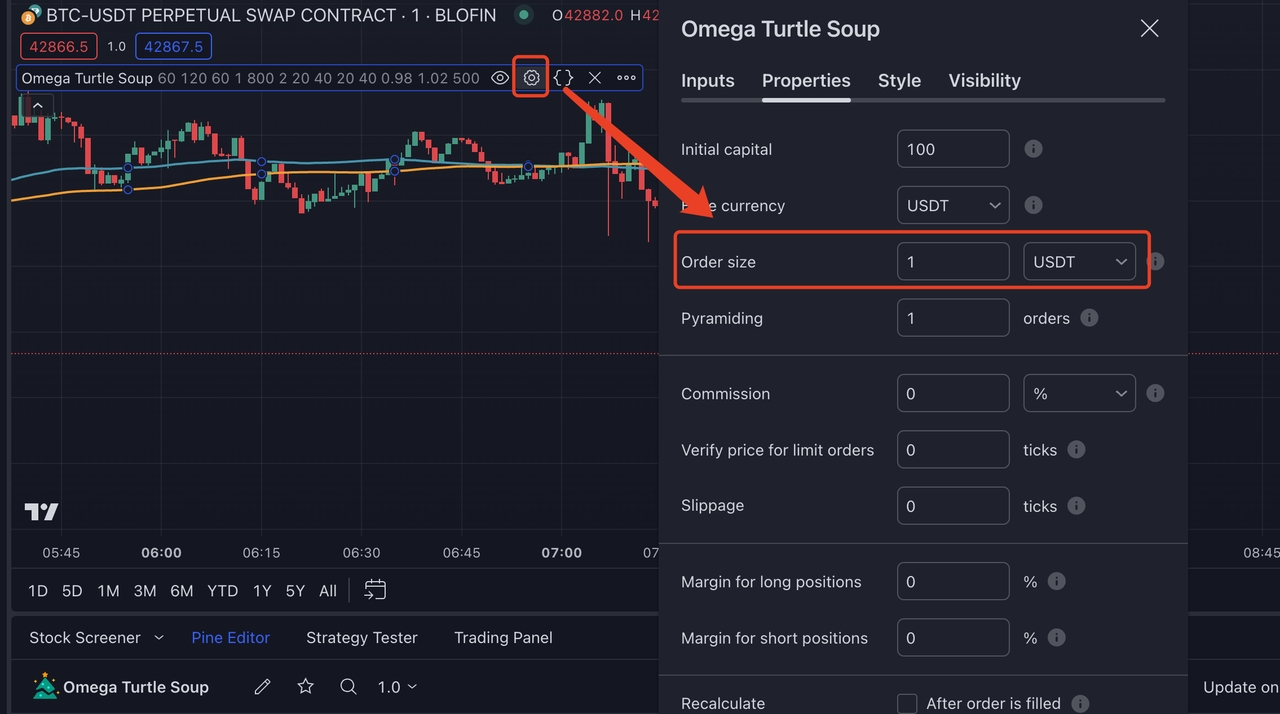Switch to the Inputs tab

[708, 81]
